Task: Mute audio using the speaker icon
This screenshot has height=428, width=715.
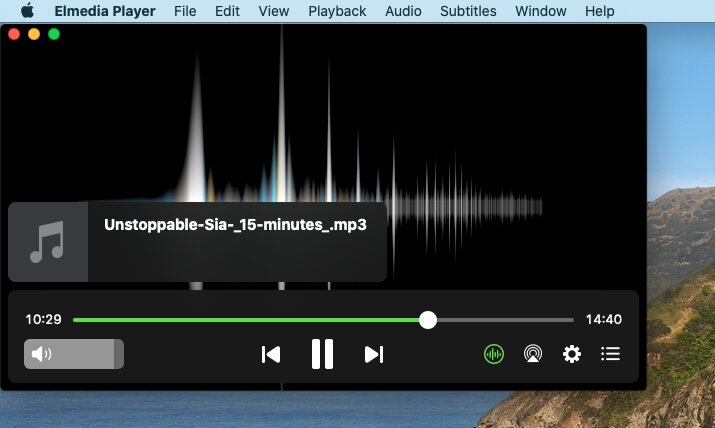Action: coord(41,354)
